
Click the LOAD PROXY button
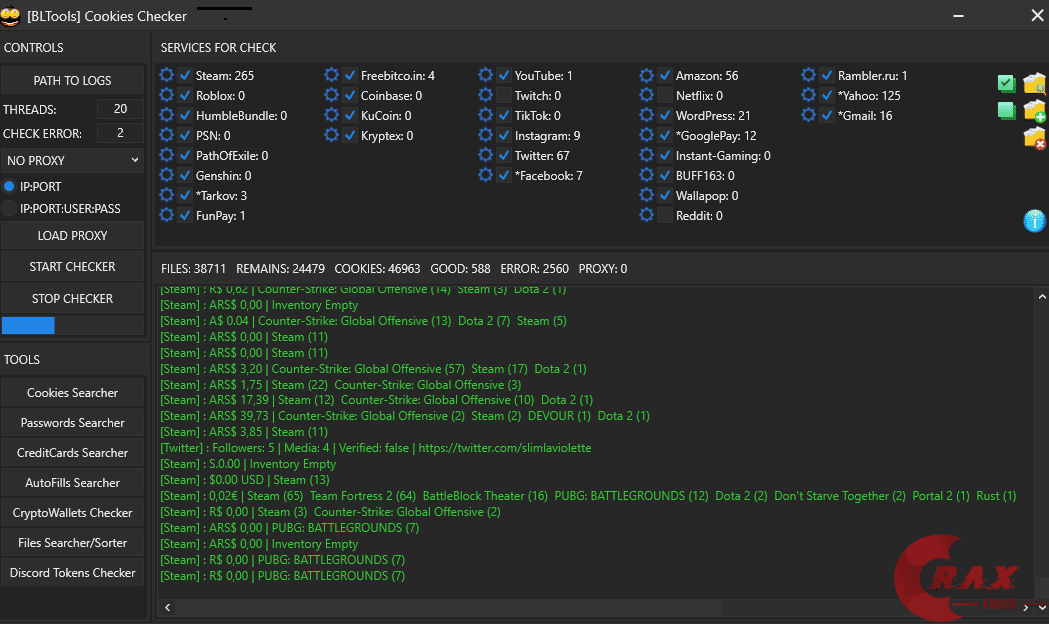click(72, 235)
